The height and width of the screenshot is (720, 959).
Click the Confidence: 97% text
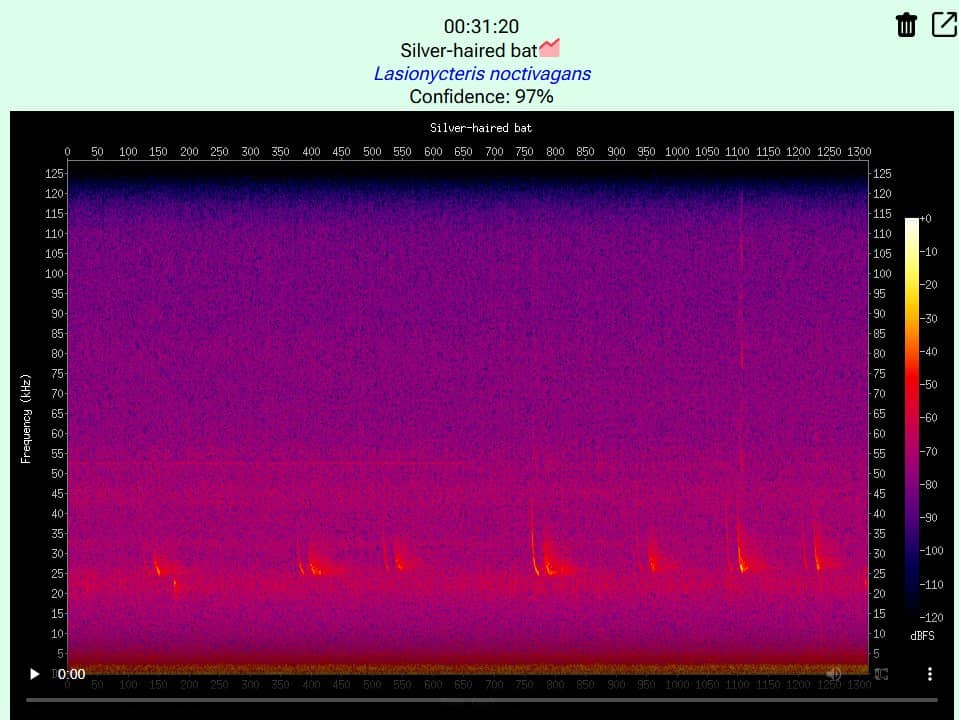pos(481,97)
